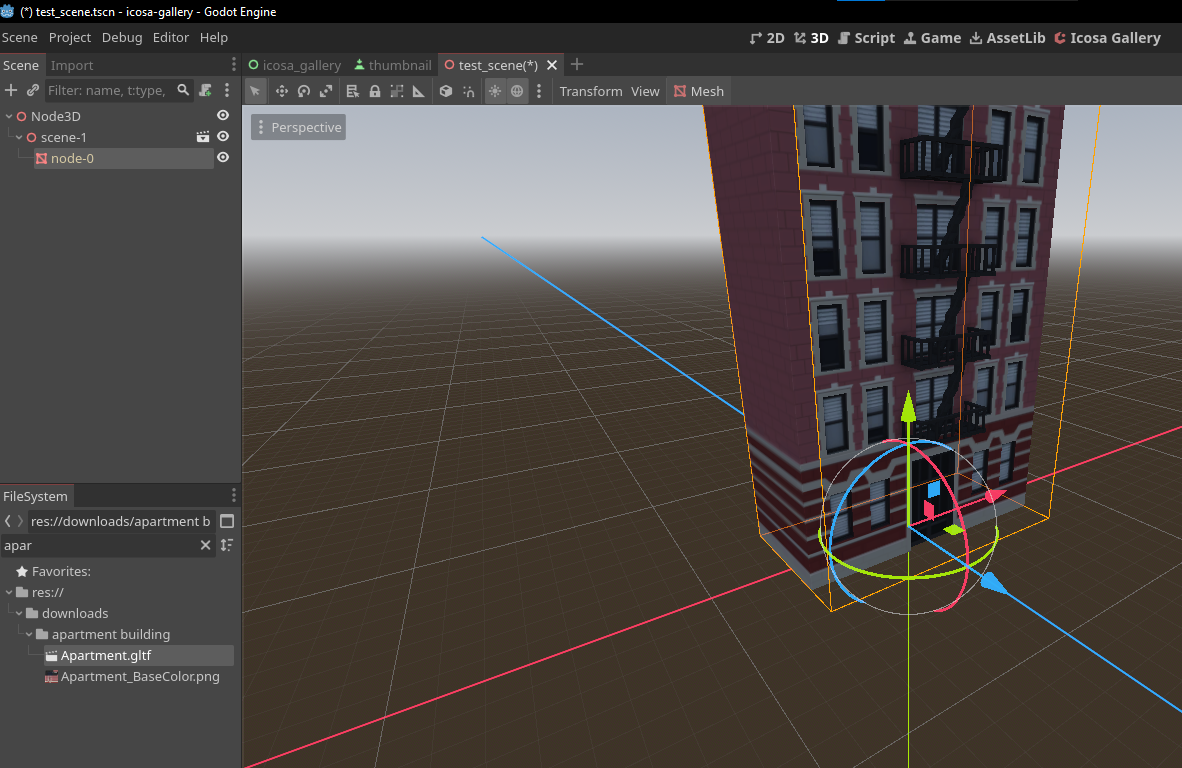Toggle visibility of Node3D
This screenshot has height=768, width=1182.
(223, 116)
